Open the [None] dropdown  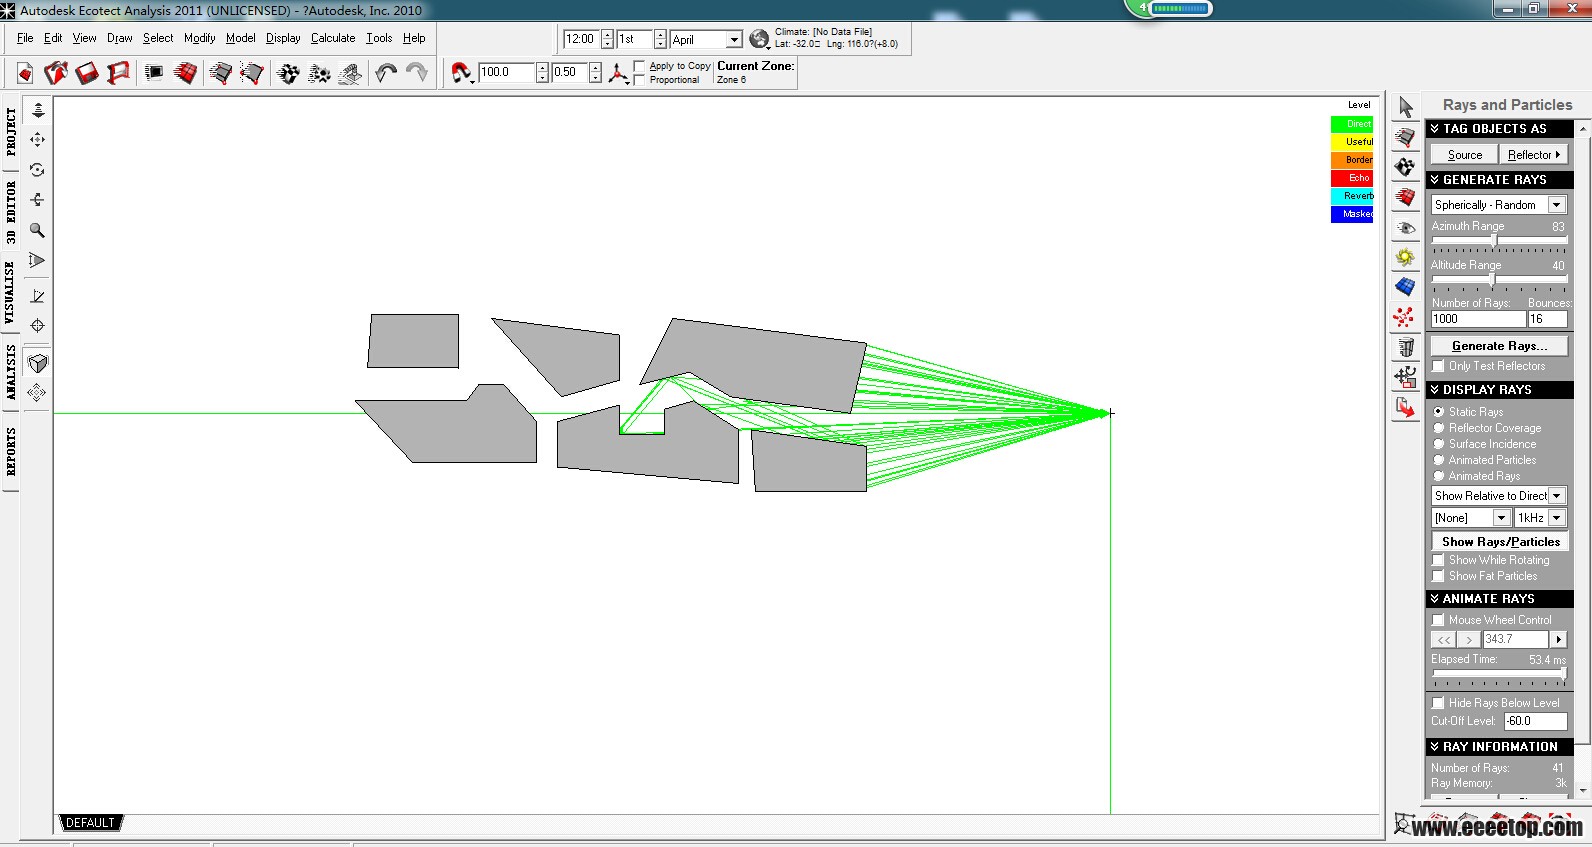1501,518
